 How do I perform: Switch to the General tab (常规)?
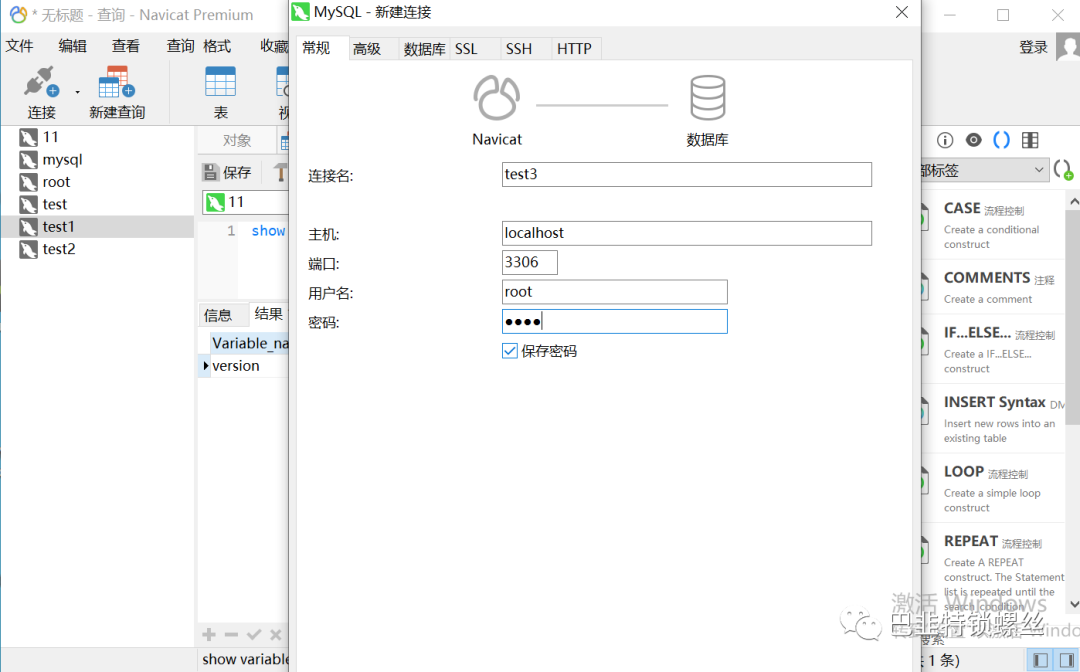[322, 48]
